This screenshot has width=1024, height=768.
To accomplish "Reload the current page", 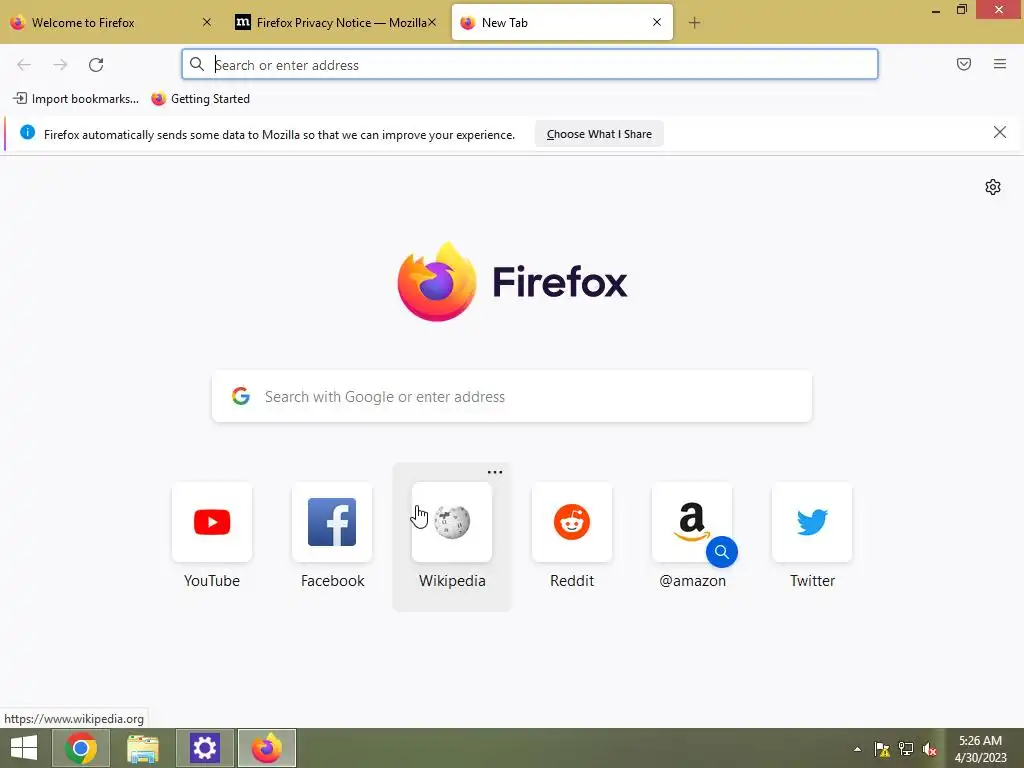I will pyautogui.click(x=96, y=65).
